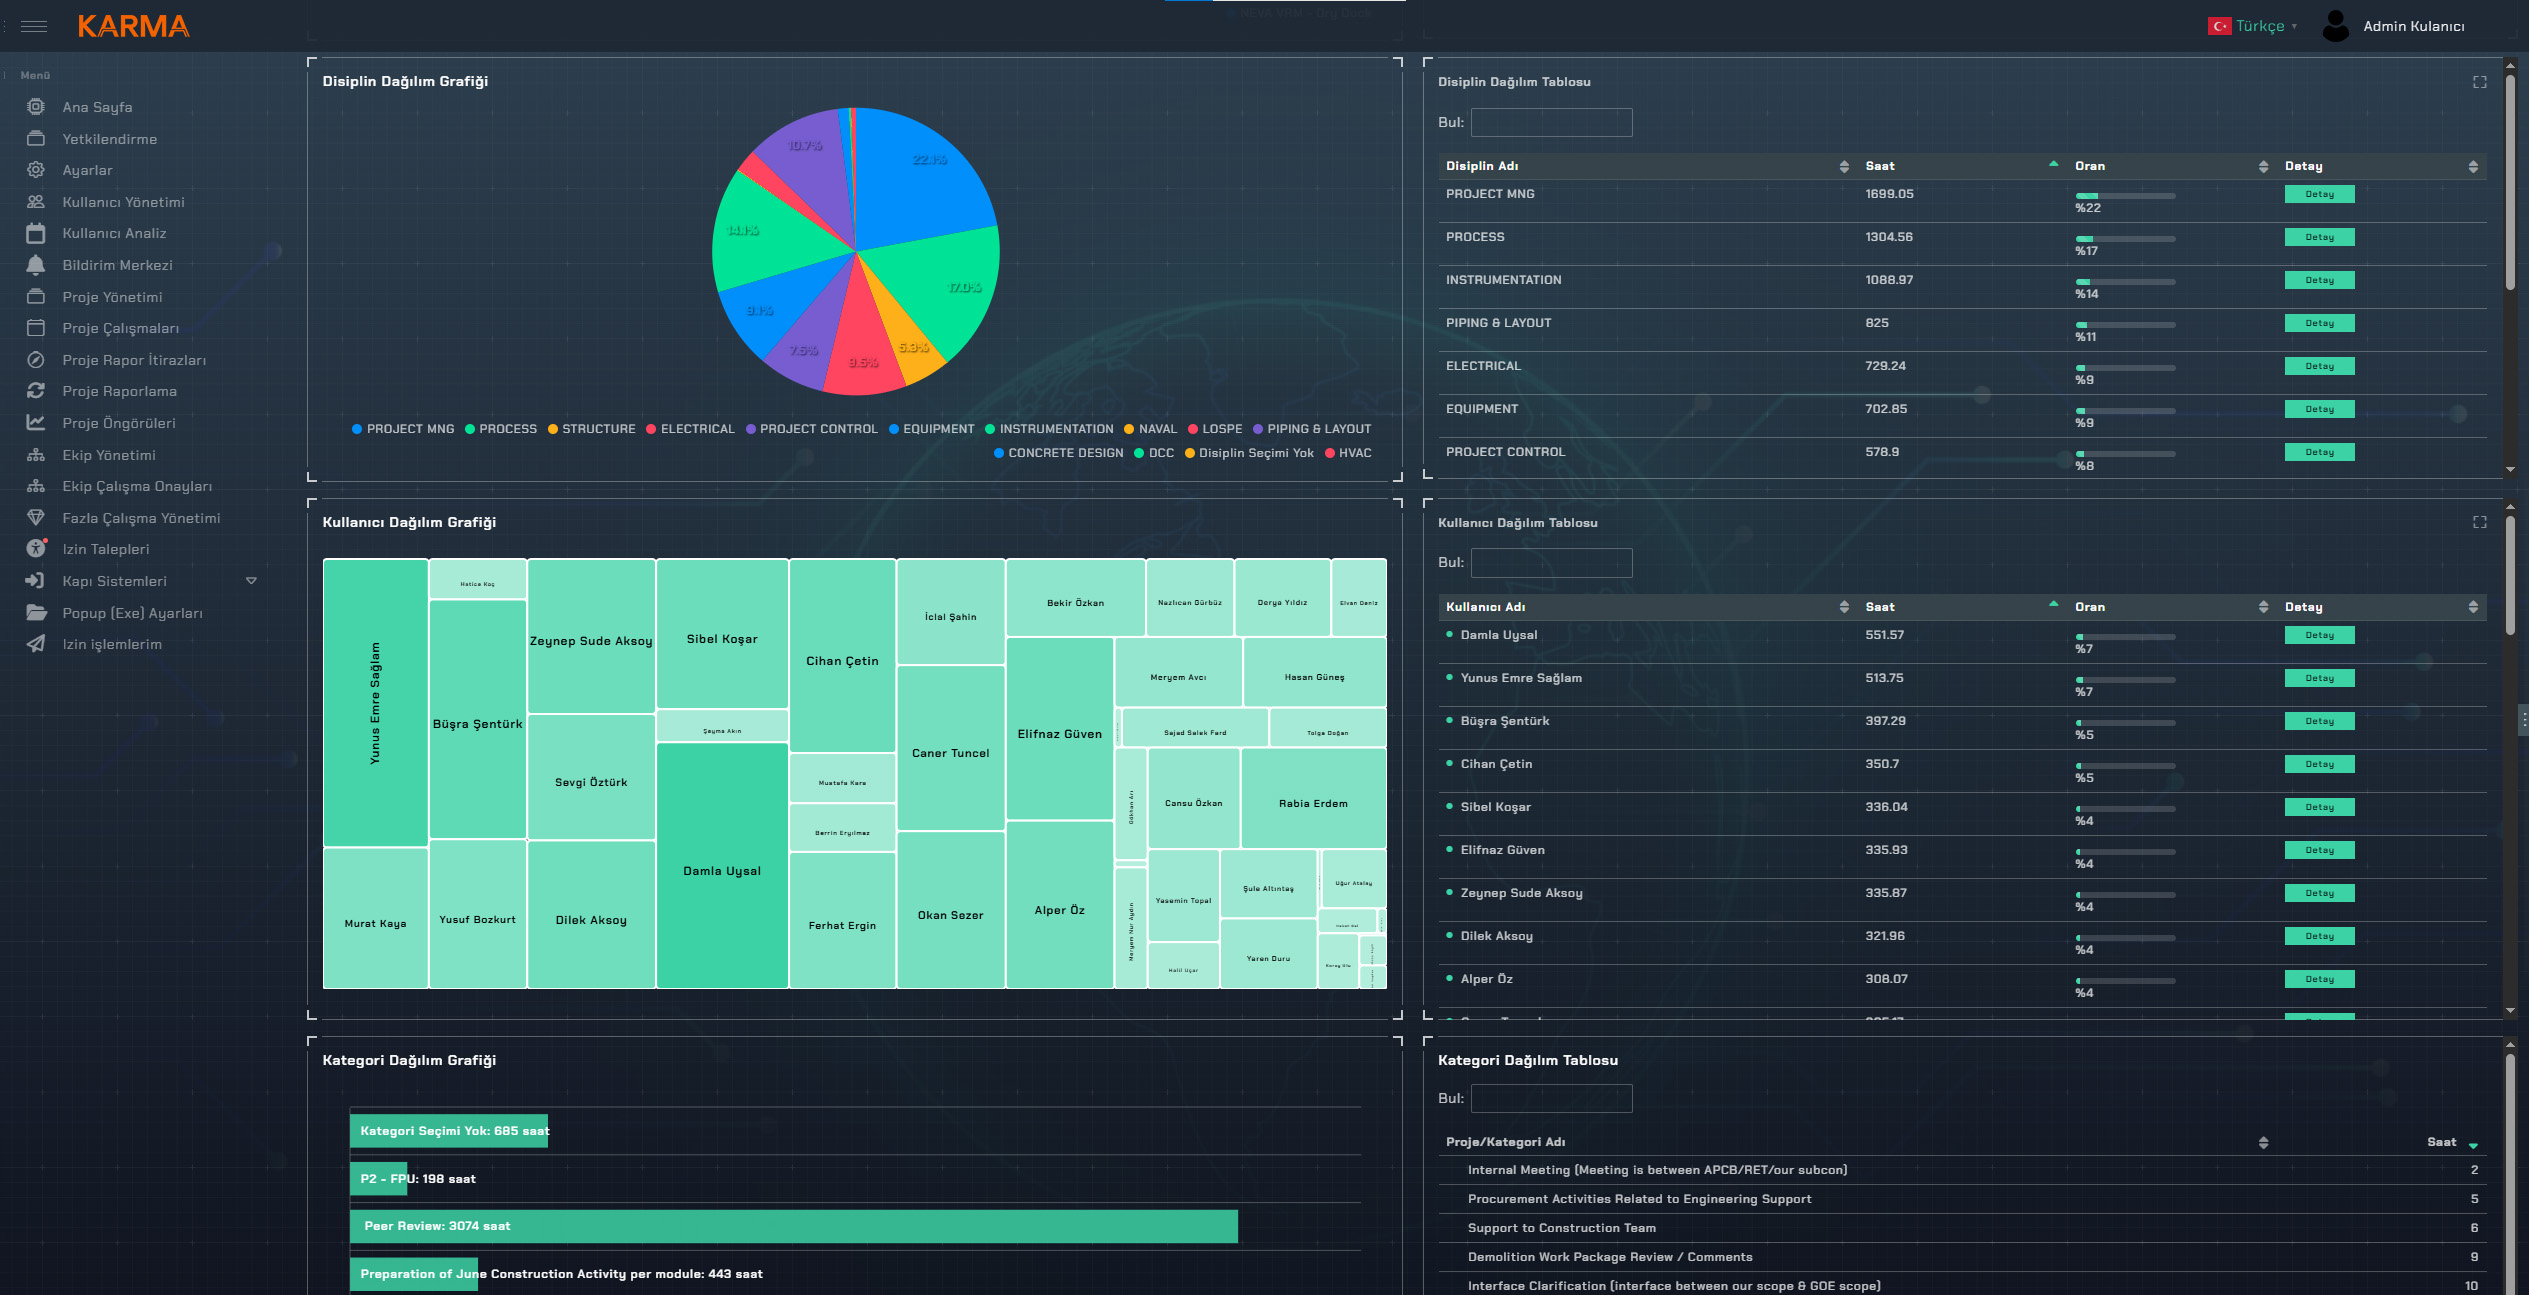
Task: Toggle PROJECT MNG legend series in pie chart
Action: pyautogui.click(x=403, y=429)
